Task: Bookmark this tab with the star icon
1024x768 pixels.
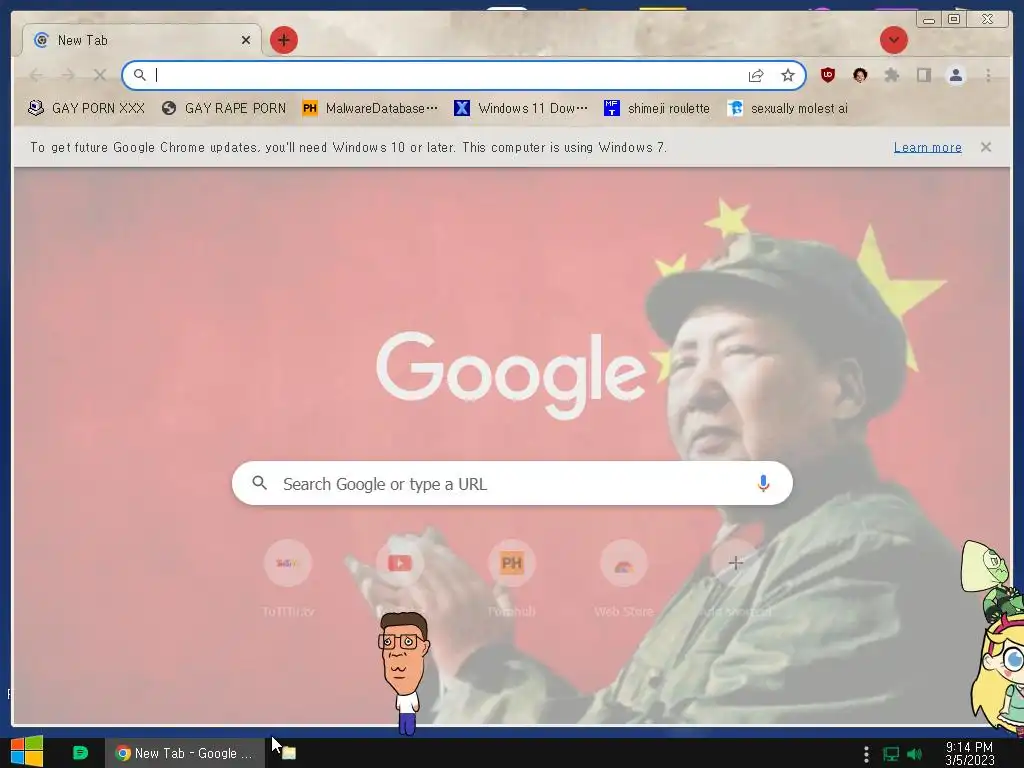Action: (x=788, y=75)
